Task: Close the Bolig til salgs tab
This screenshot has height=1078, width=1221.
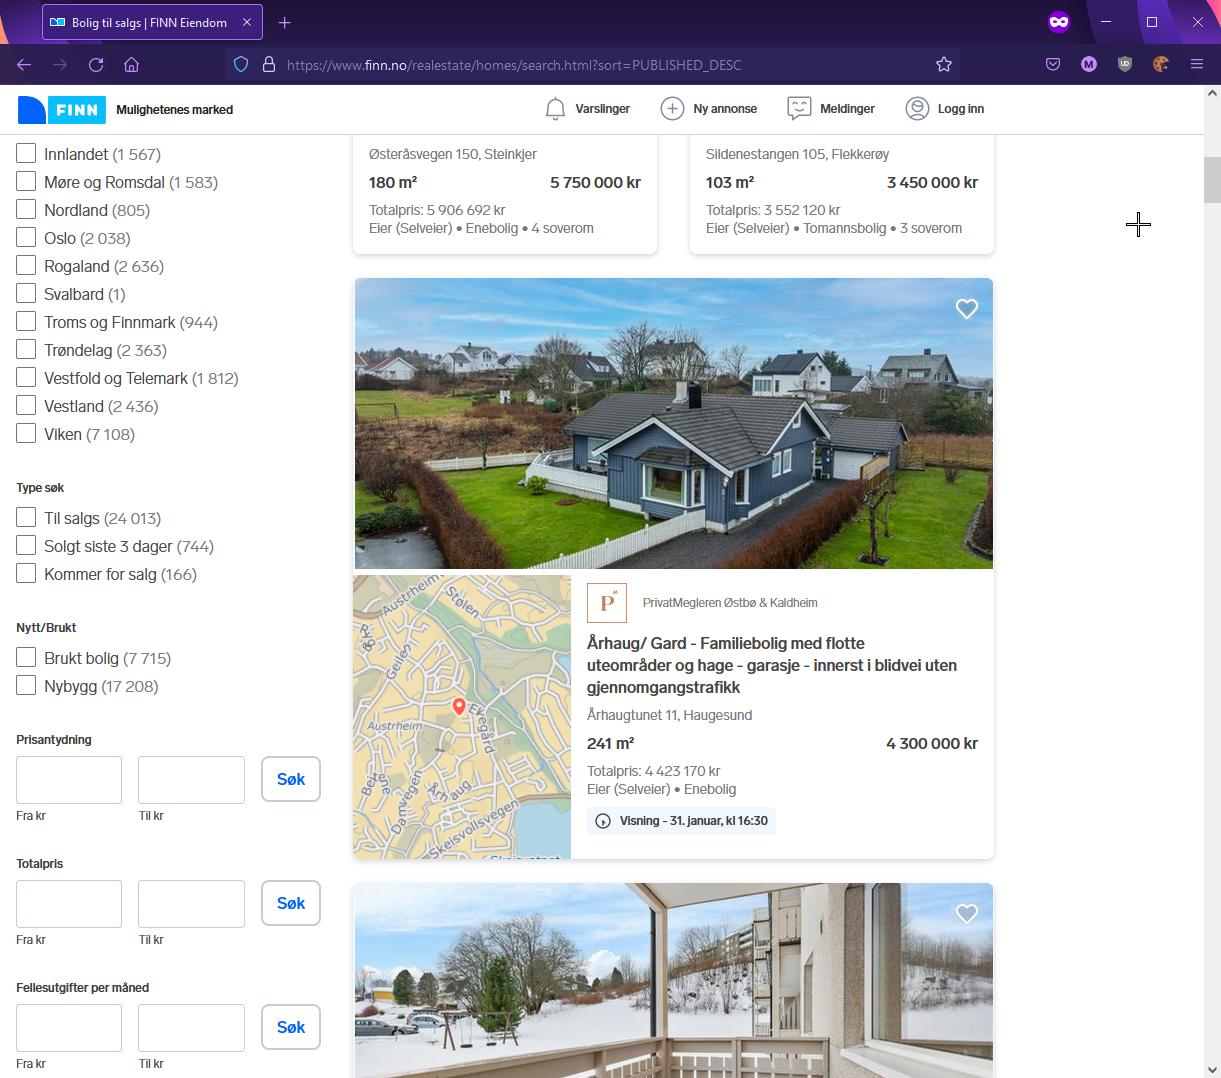Action: click(247, 22)
